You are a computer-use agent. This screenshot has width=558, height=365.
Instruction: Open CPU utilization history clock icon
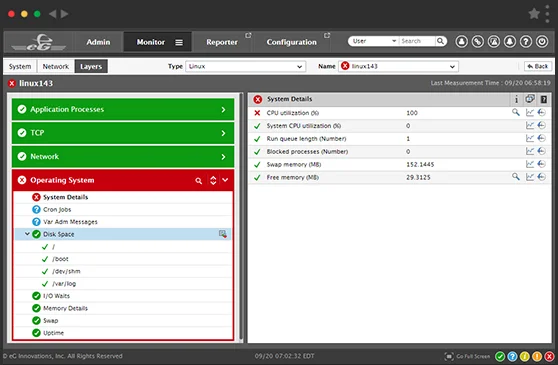(x=542, y=113)
